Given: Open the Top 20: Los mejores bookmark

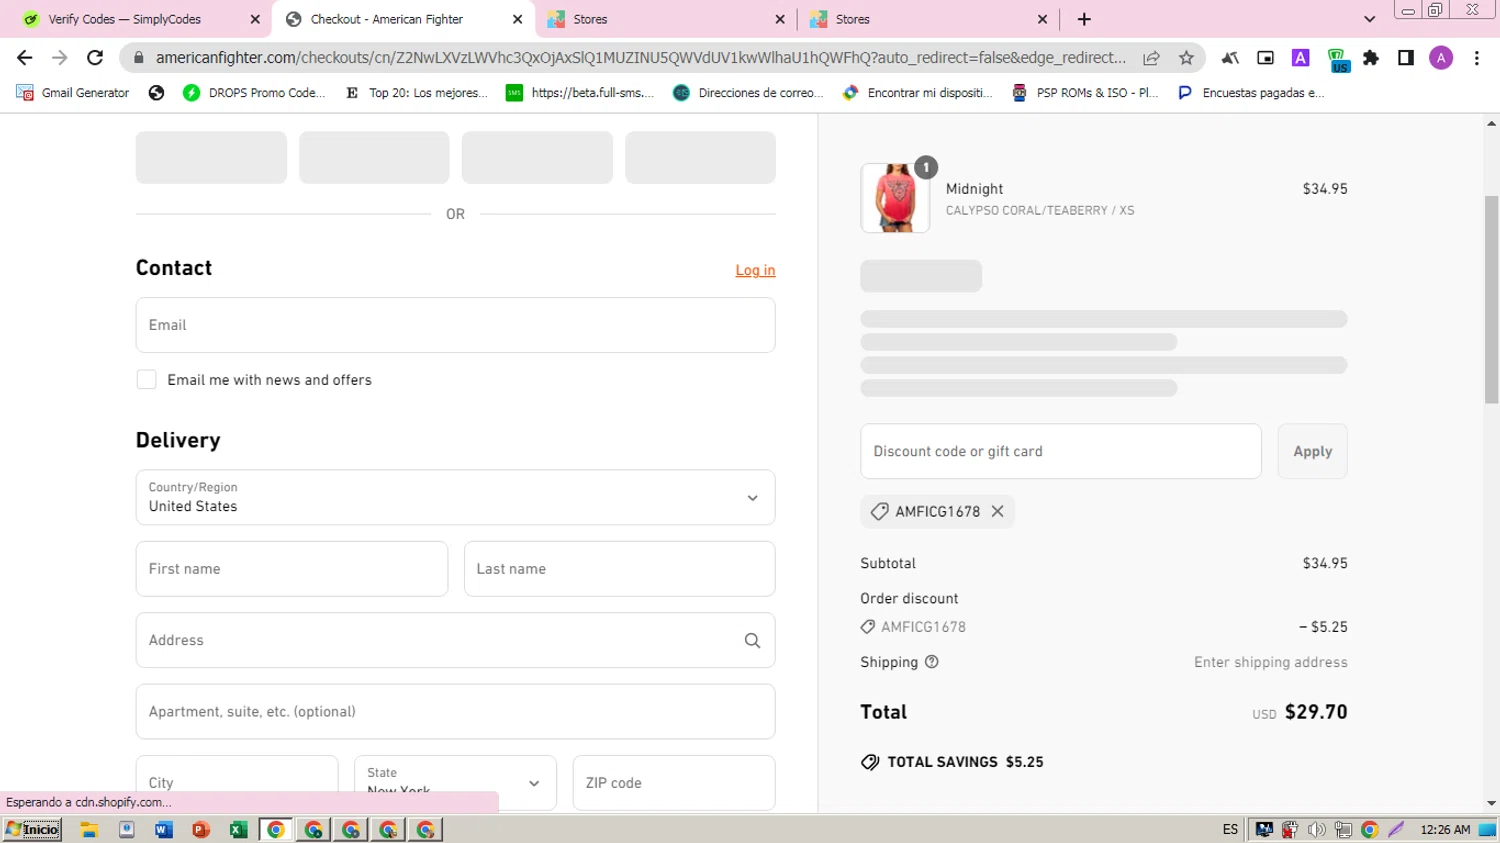Looking at the screenshot, I should point(416,92).
